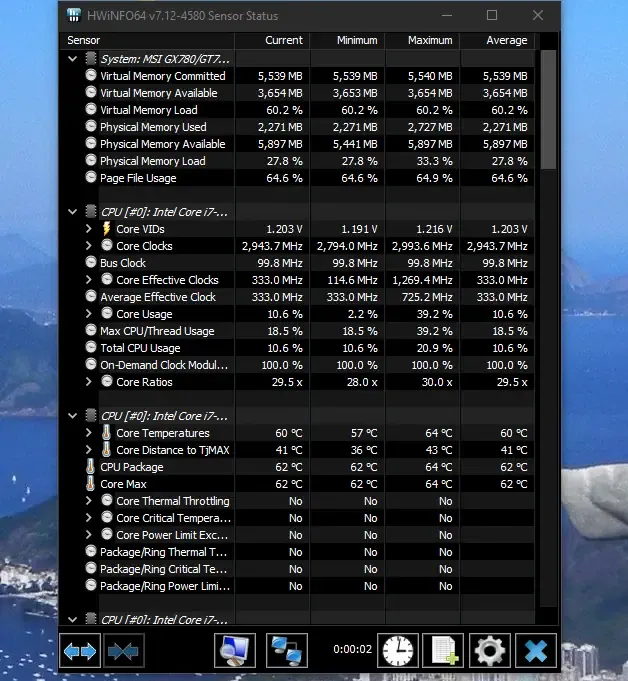Click the Minimum column header
Viewport: 628px width, 681px height.
point(347,40)
